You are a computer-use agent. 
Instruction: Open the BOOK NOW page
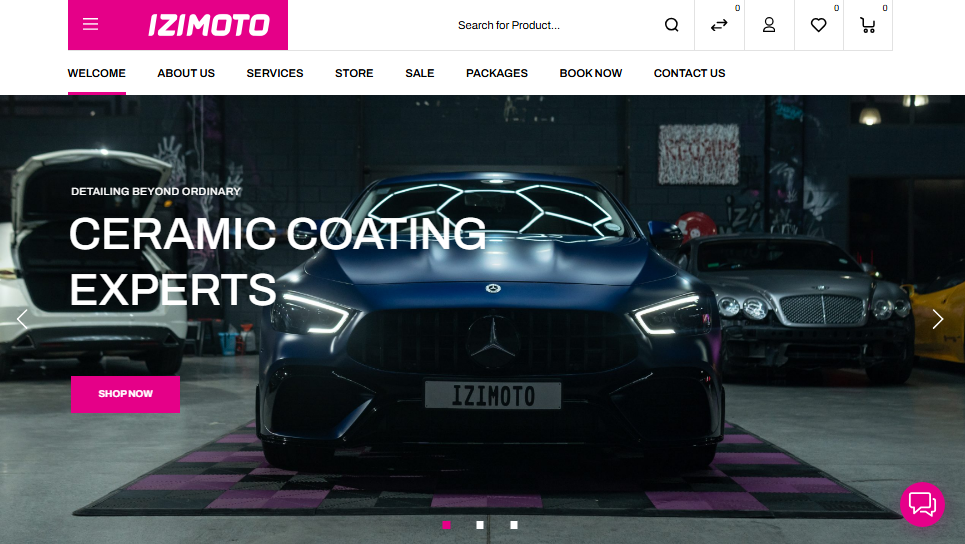pos(591,73)
